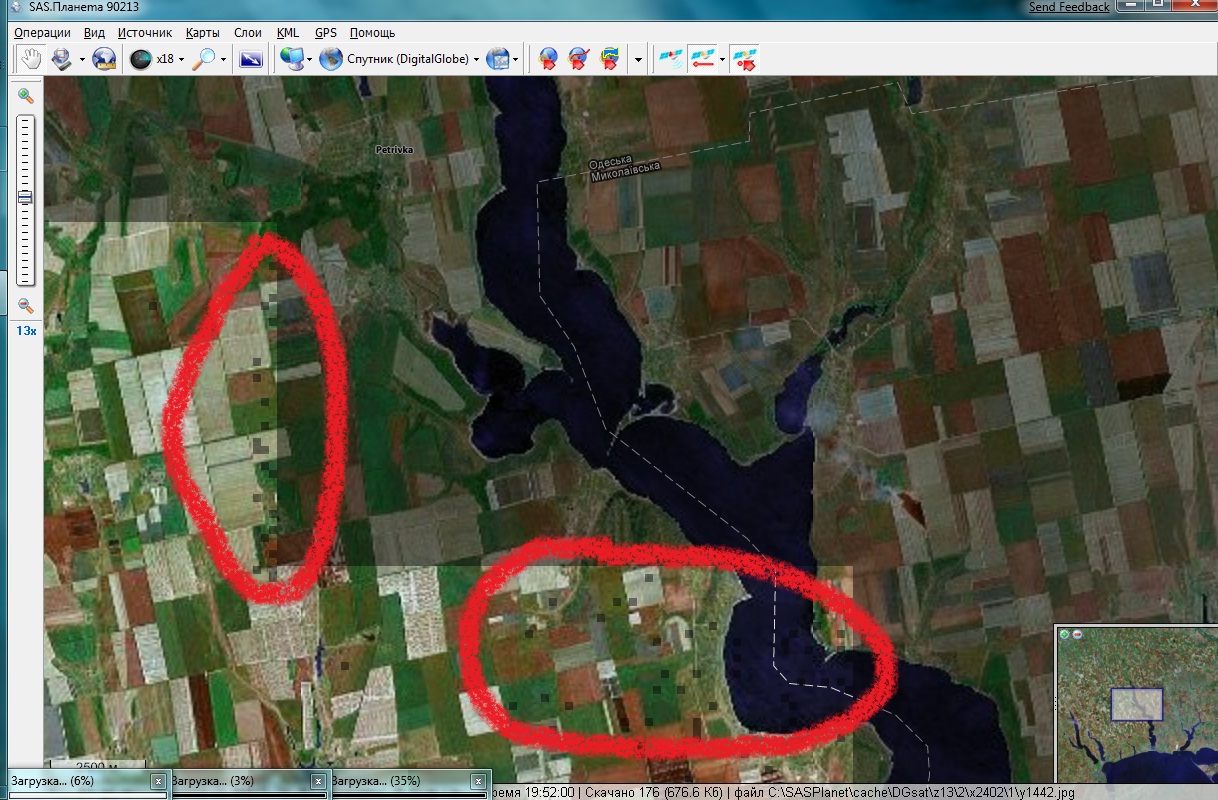This screenshot has height=800, width=1218.
Task: Open the selection tool dropdown arrow
Action: 82,59
